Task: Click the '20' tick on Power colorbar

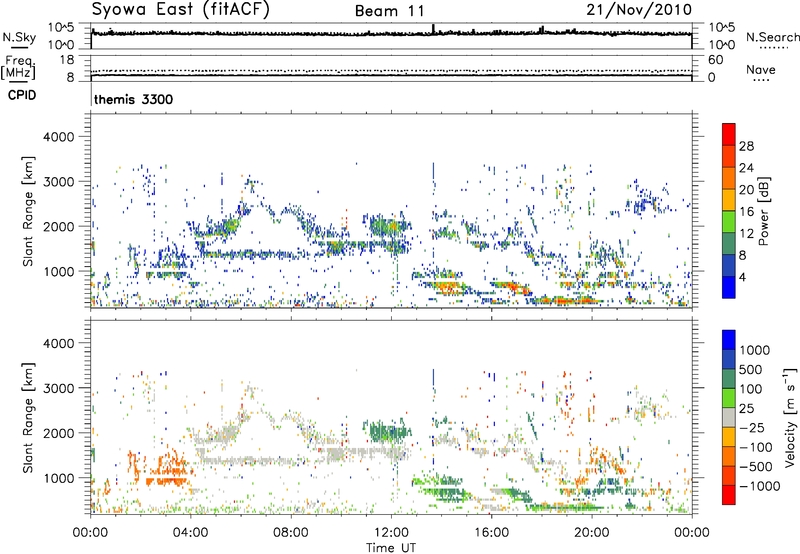Action: pyautogui.click(x=746, y=190)
